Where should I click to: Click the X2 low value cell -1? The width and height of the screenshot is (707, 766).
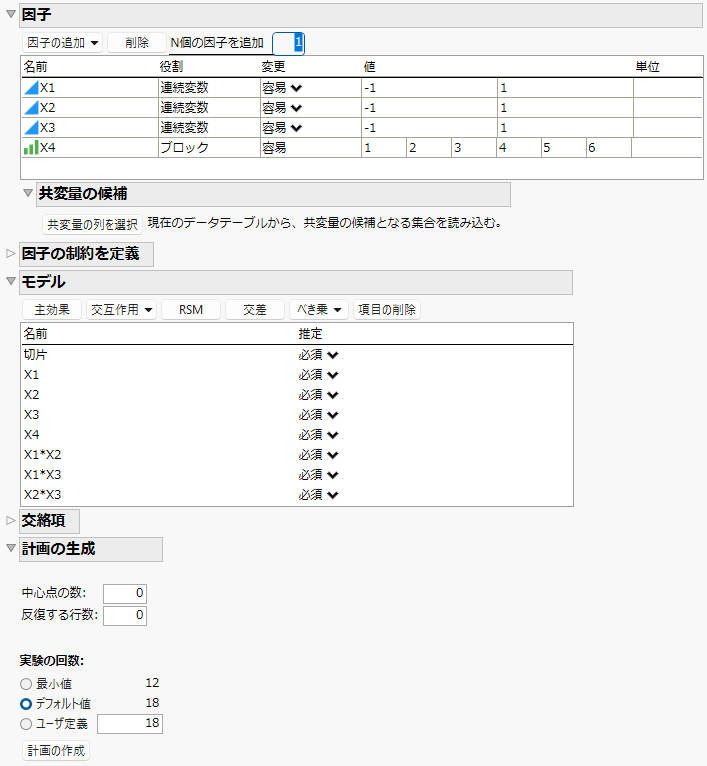[429, 108]
